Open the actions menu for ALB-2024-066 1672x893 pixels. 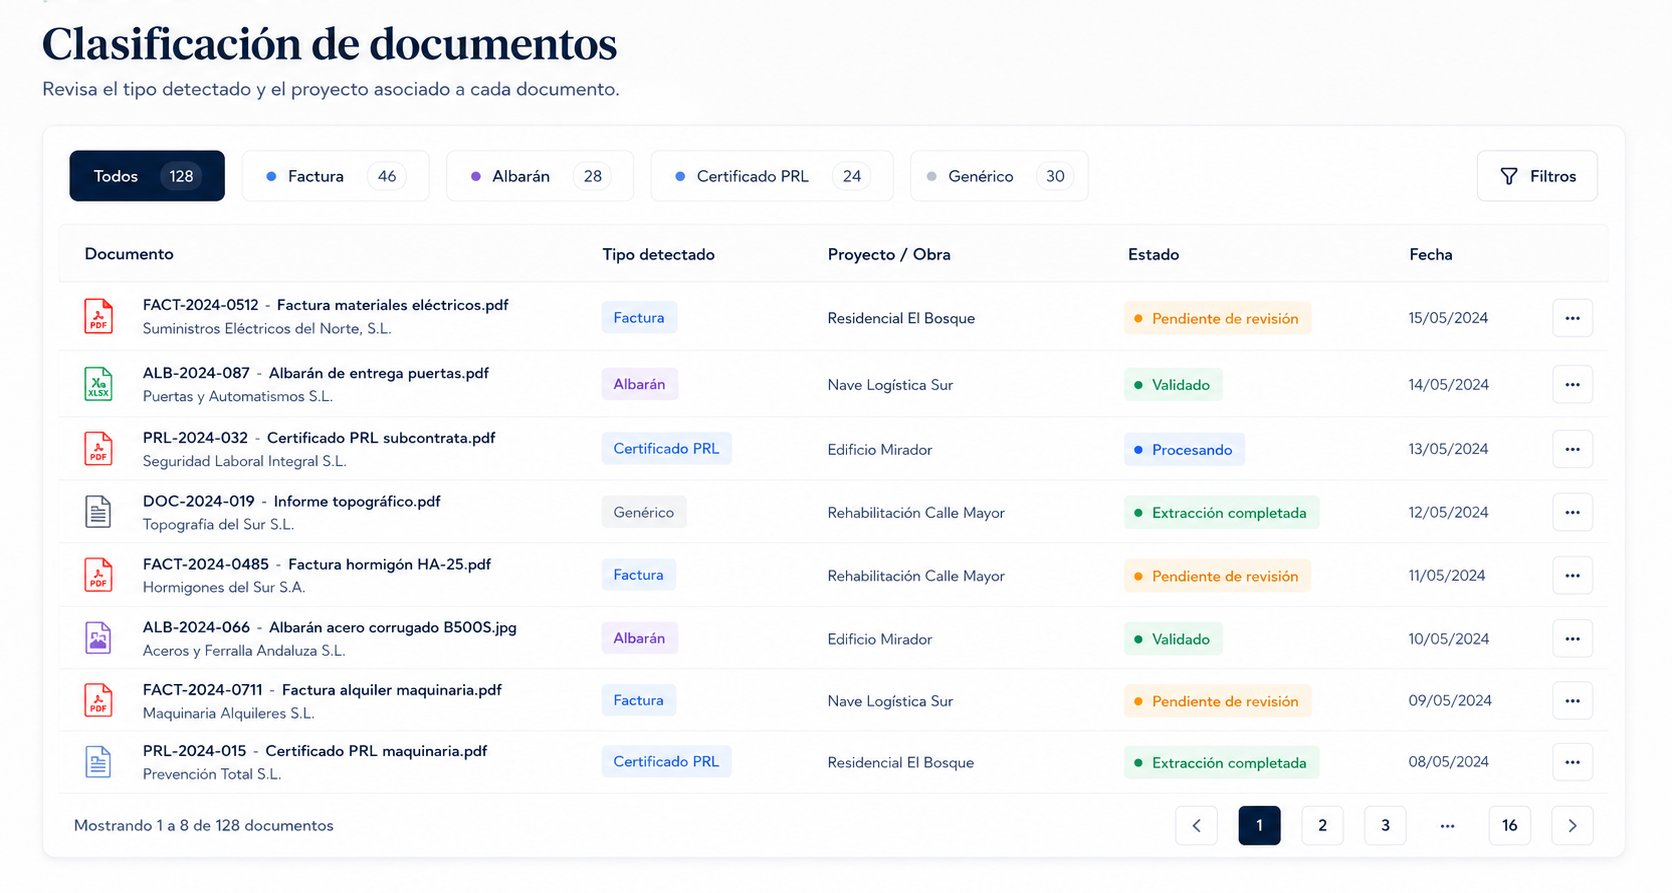click(1572, 638)
